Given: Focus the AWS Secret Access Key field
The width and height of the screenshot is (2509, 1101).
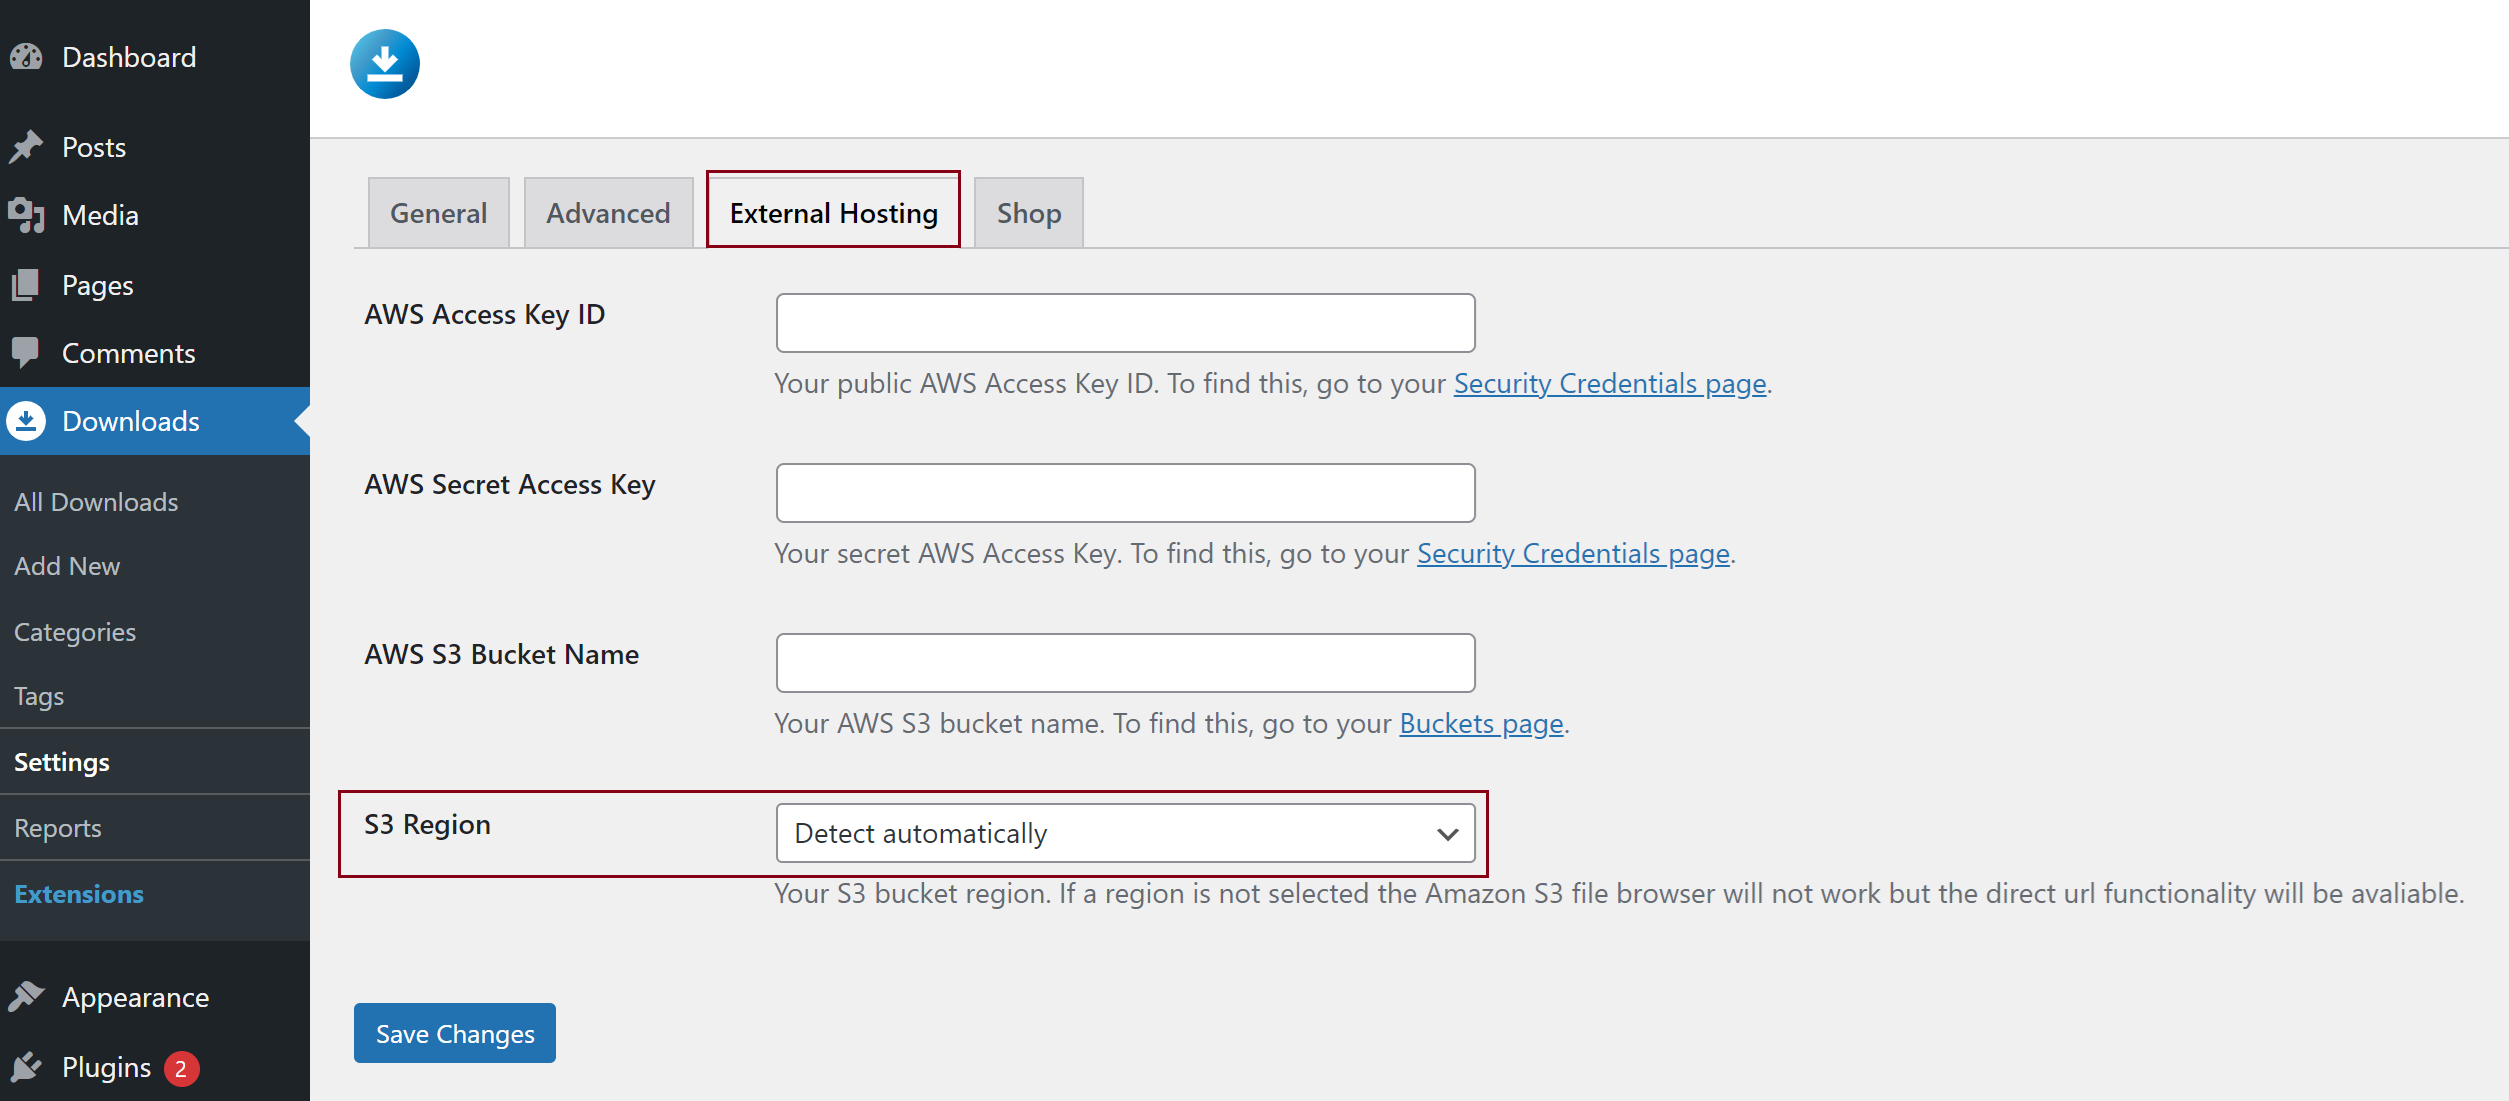Looking at the screenshot, I should click(x=1125, y=493).
